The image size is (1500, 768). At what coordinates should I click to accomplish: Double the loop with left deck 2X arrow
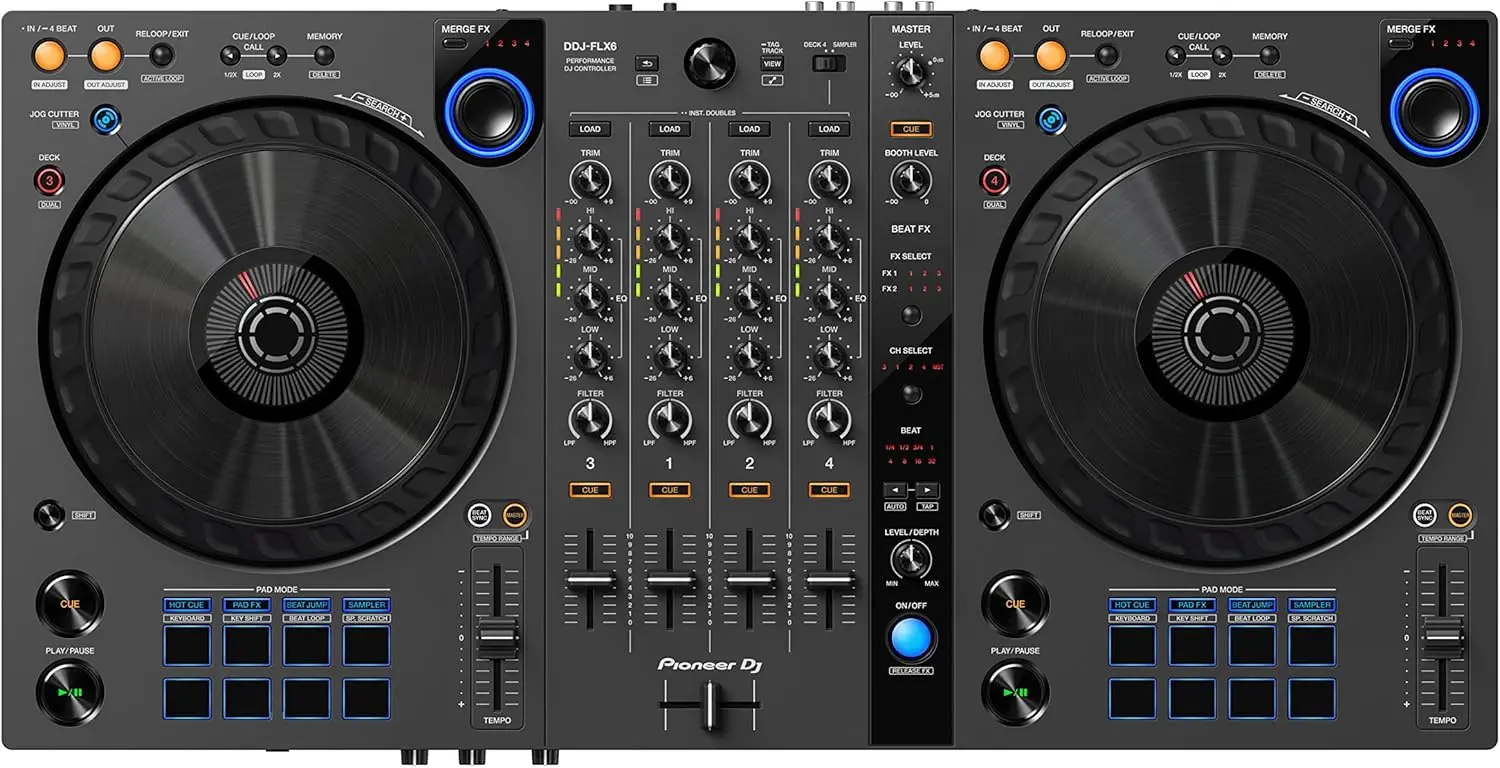click(276, 56)
